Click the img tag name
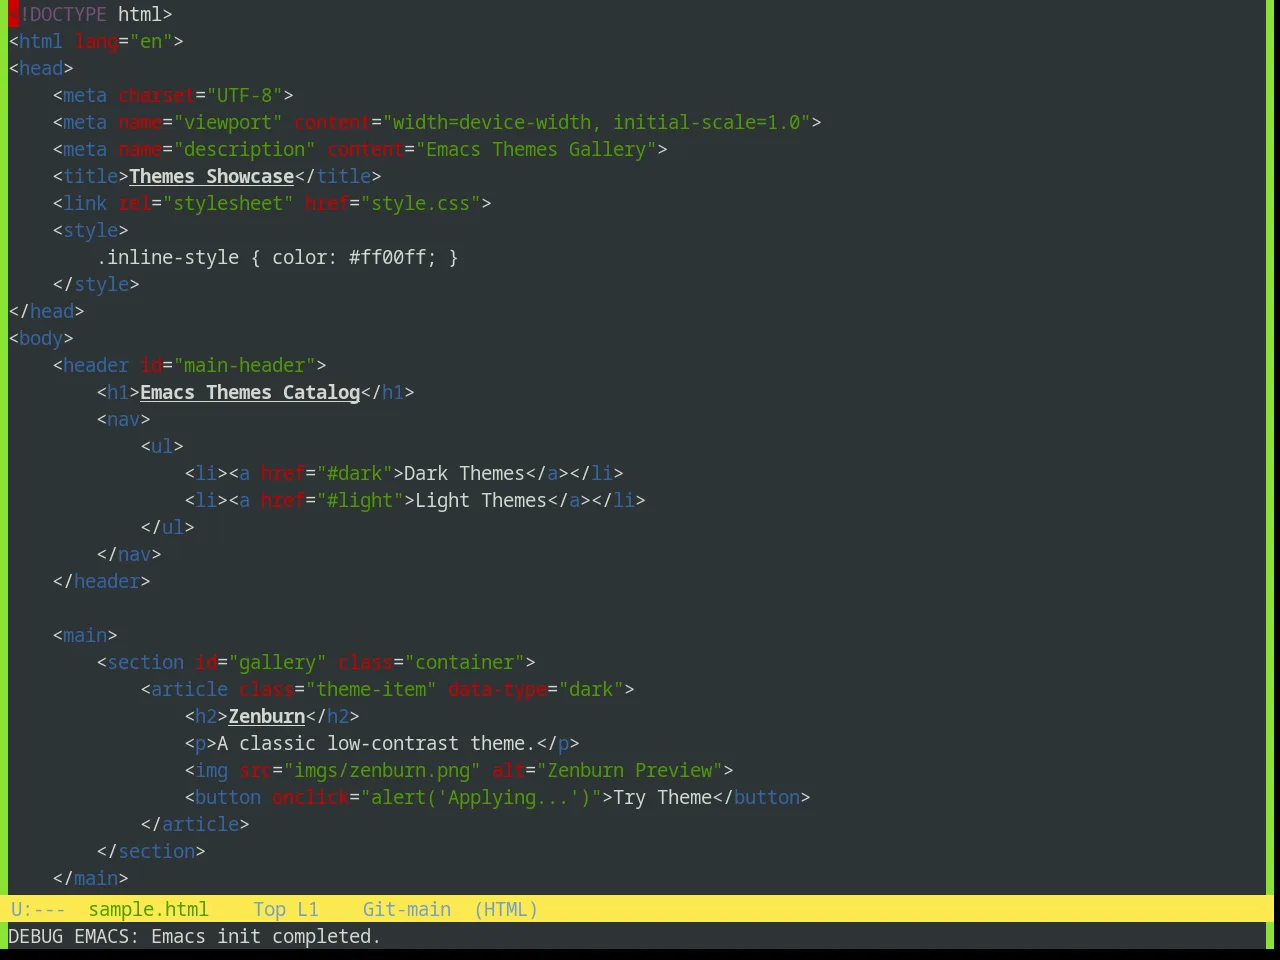This screenshot has height=960, width=1280. click(211, 770)
